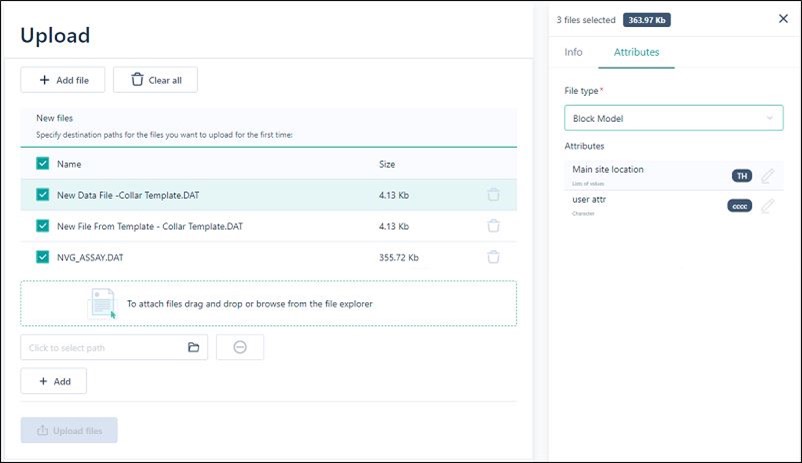Delete the New Data File -Collar Template.DAT row
The image size is (802, 463).
[x=493, y=195]
